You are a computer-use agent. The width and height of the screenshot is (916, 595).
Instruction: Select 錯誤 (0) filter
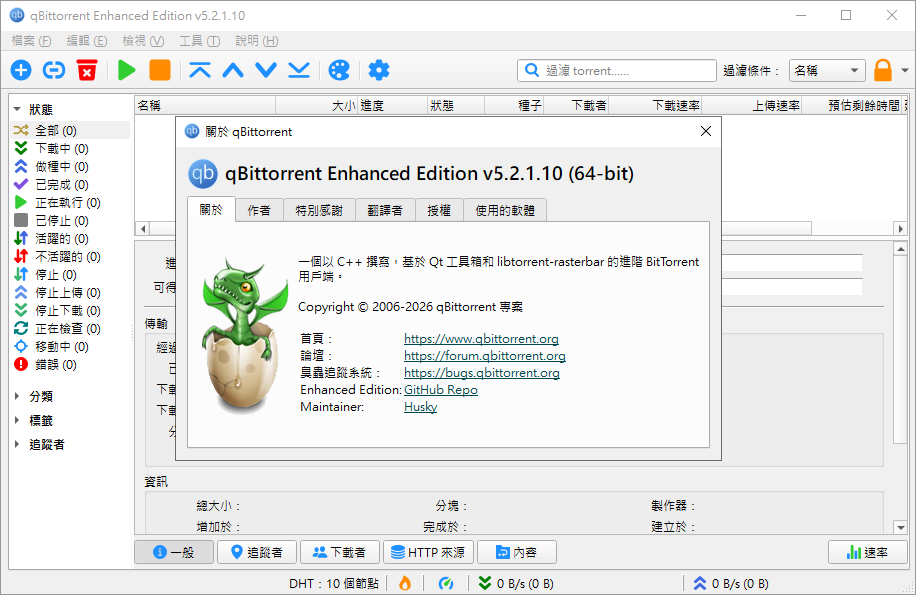pos(70,364)
